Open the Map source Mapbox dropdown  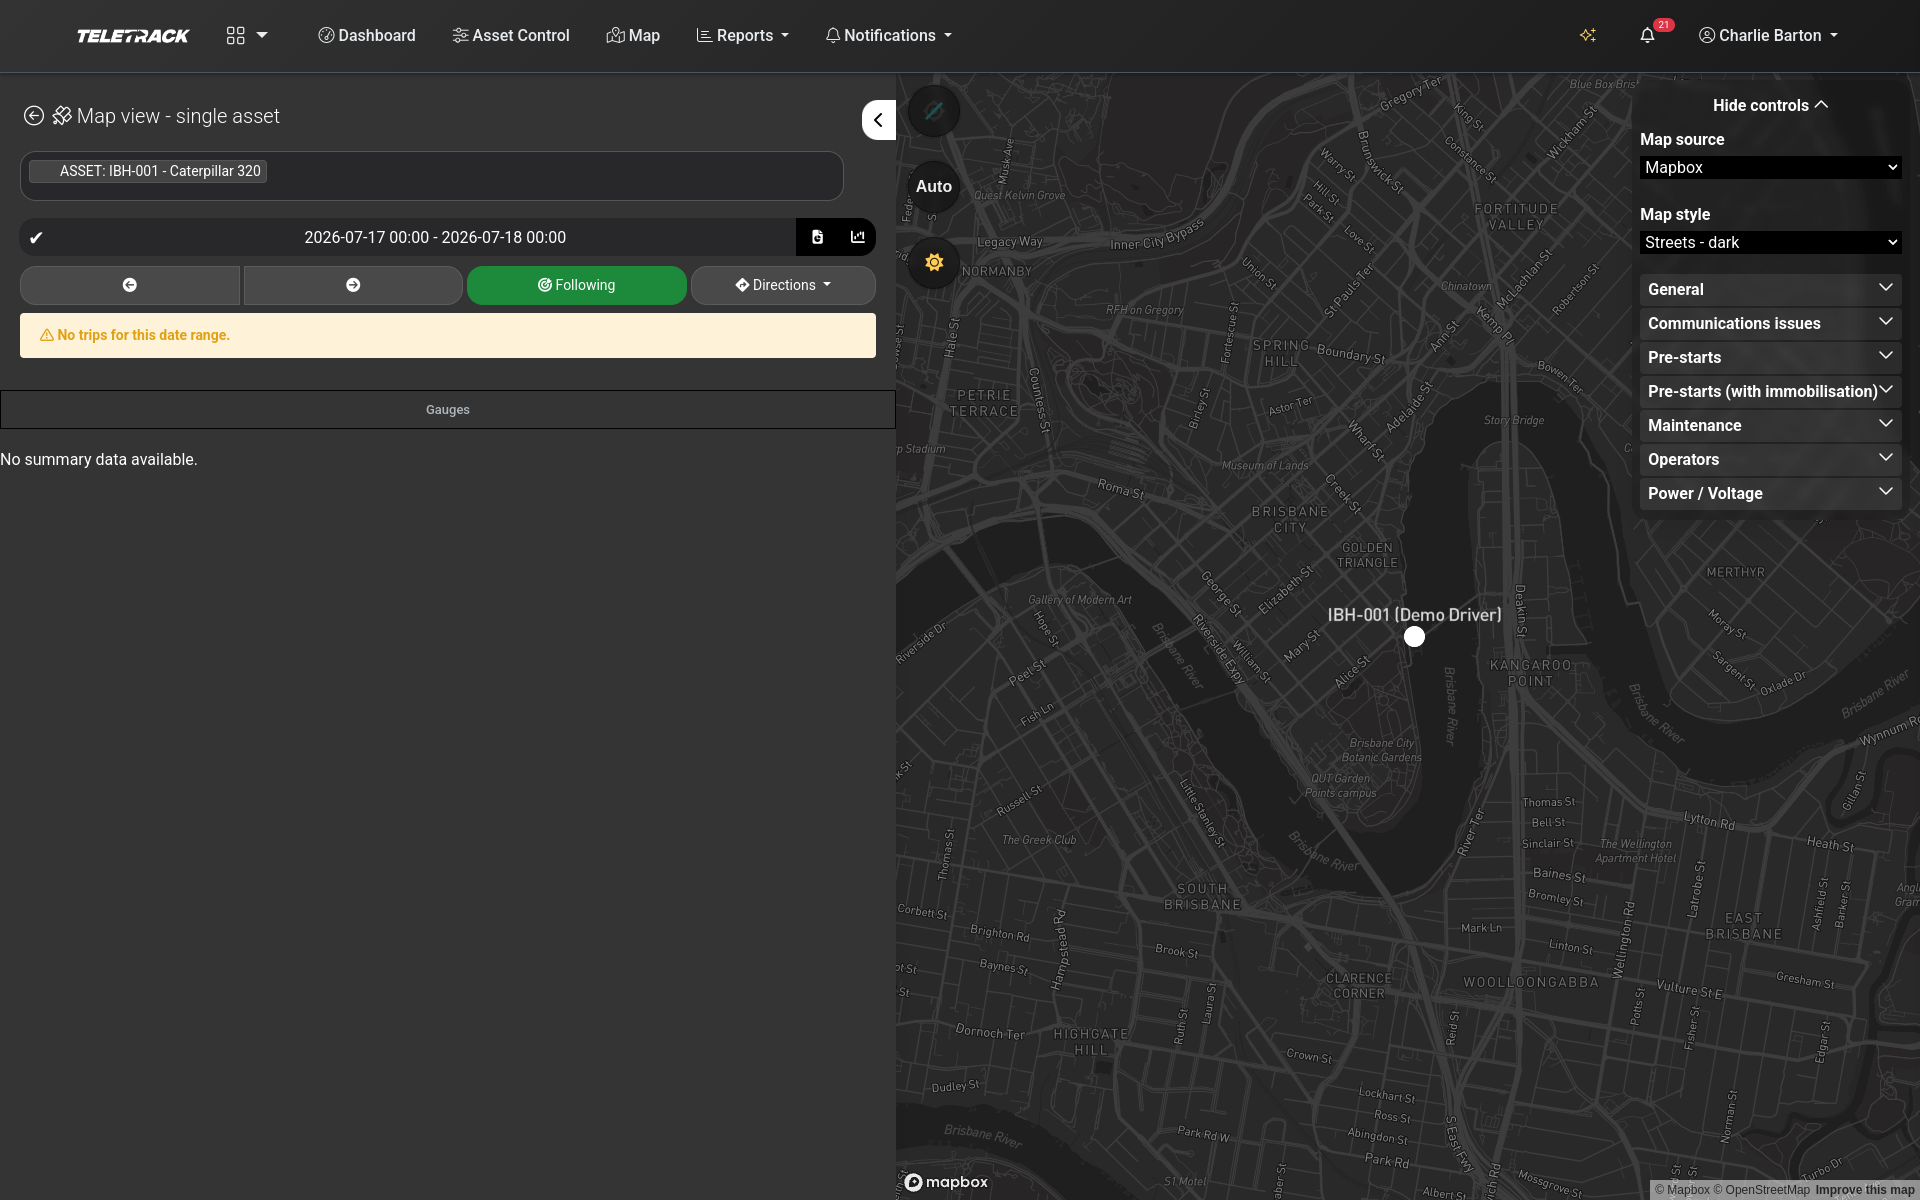pyautogui.click(x=1770, y=168)
